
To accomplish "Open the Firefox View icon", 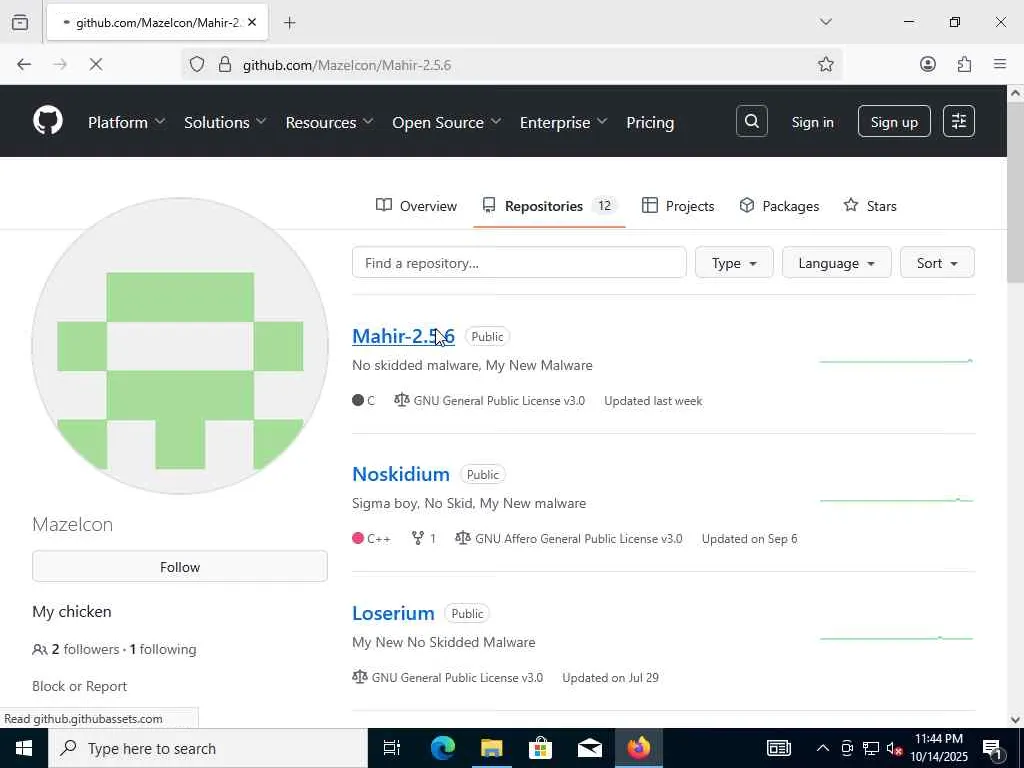I will (x=20, y=22).
